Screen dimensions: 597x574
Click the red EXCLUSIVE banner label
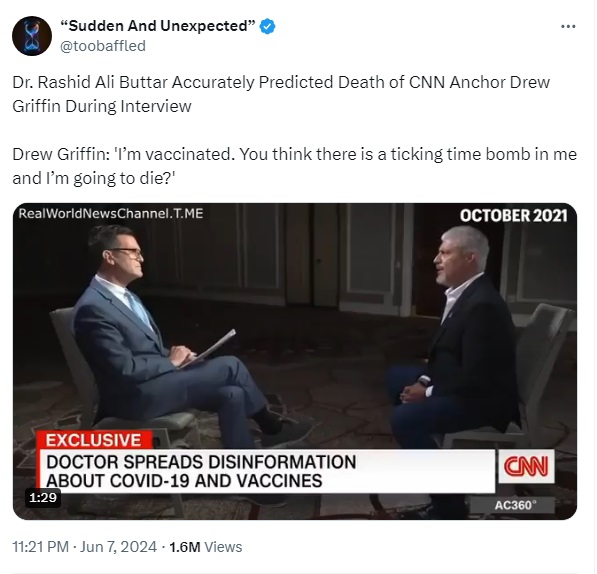(x=94, y=440)
